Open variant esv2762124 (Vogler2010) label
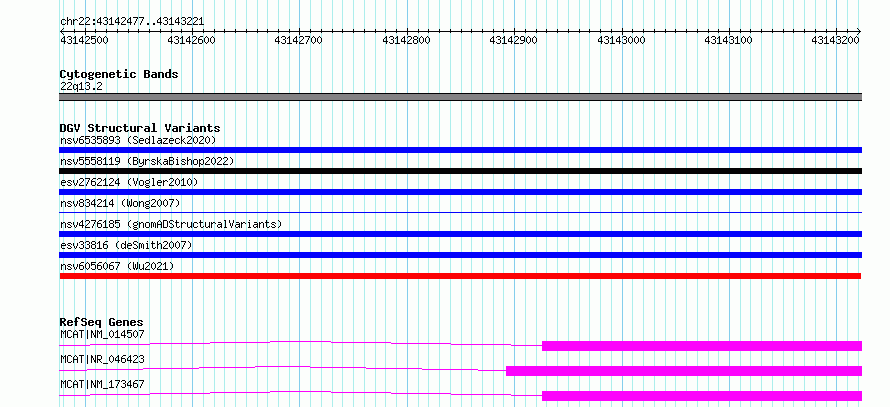Viewport: 890px width, 407px height. coord(129,182)
